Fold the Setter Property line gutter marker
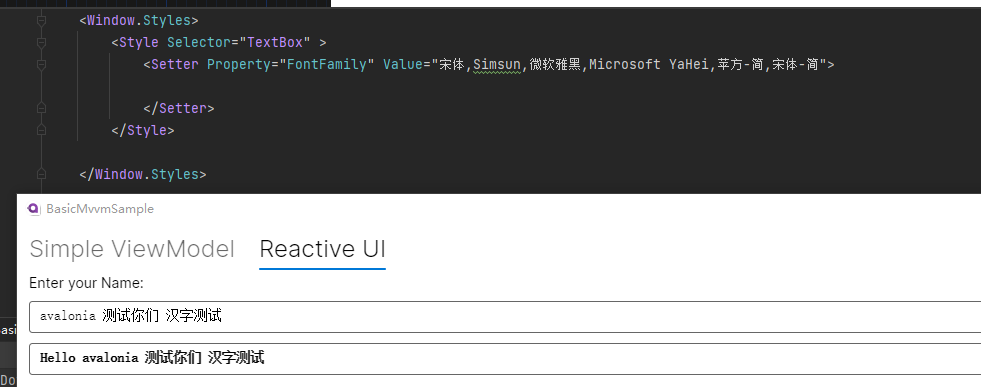Viewport: 981px width, 387px height. click(x=41, y=64)
